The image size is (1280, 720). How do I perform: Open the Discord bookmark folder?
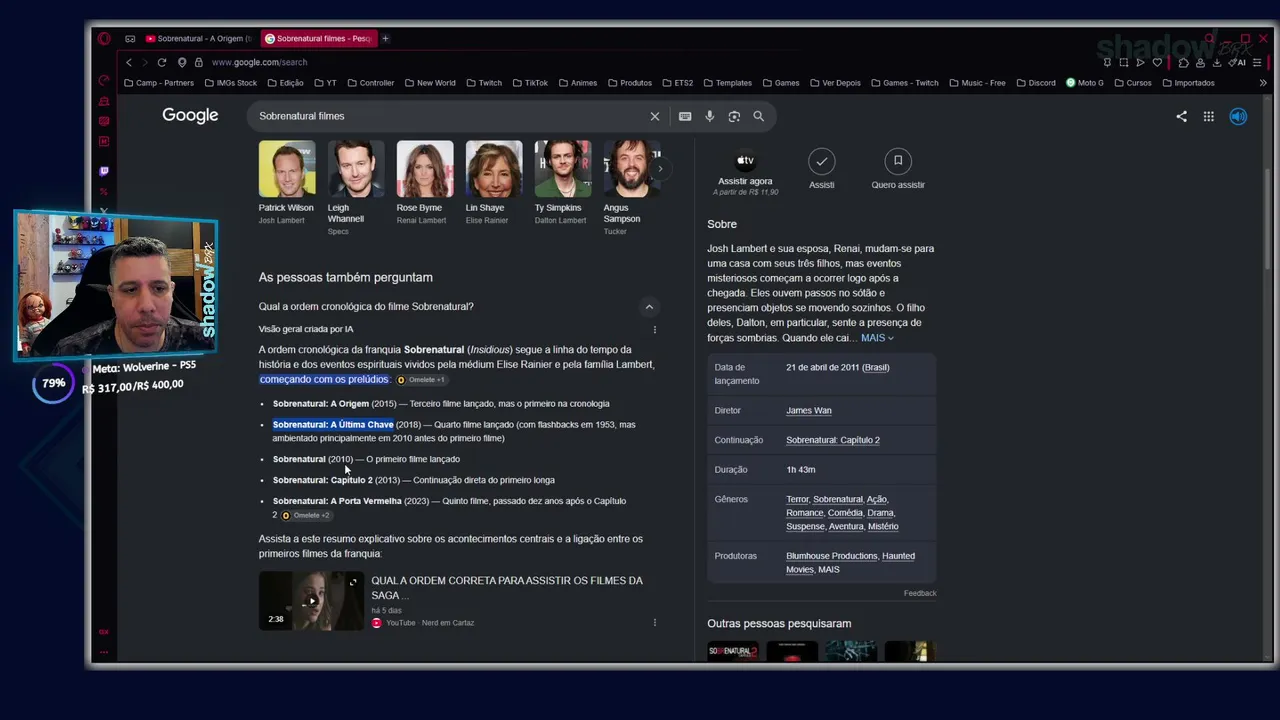pyautogui.click(x=1036, y=83)
